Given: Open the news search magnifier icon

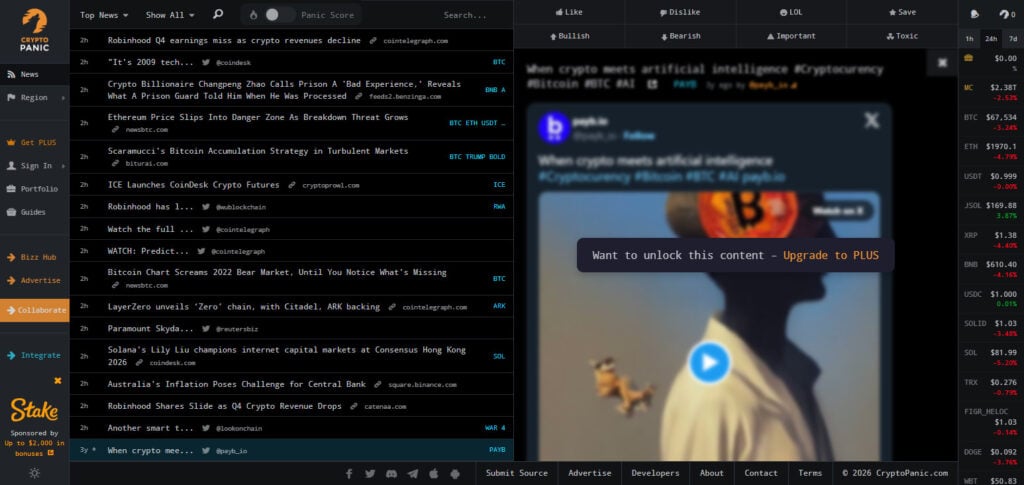Looking at the screenshot, I should click(x=218, y=14).
